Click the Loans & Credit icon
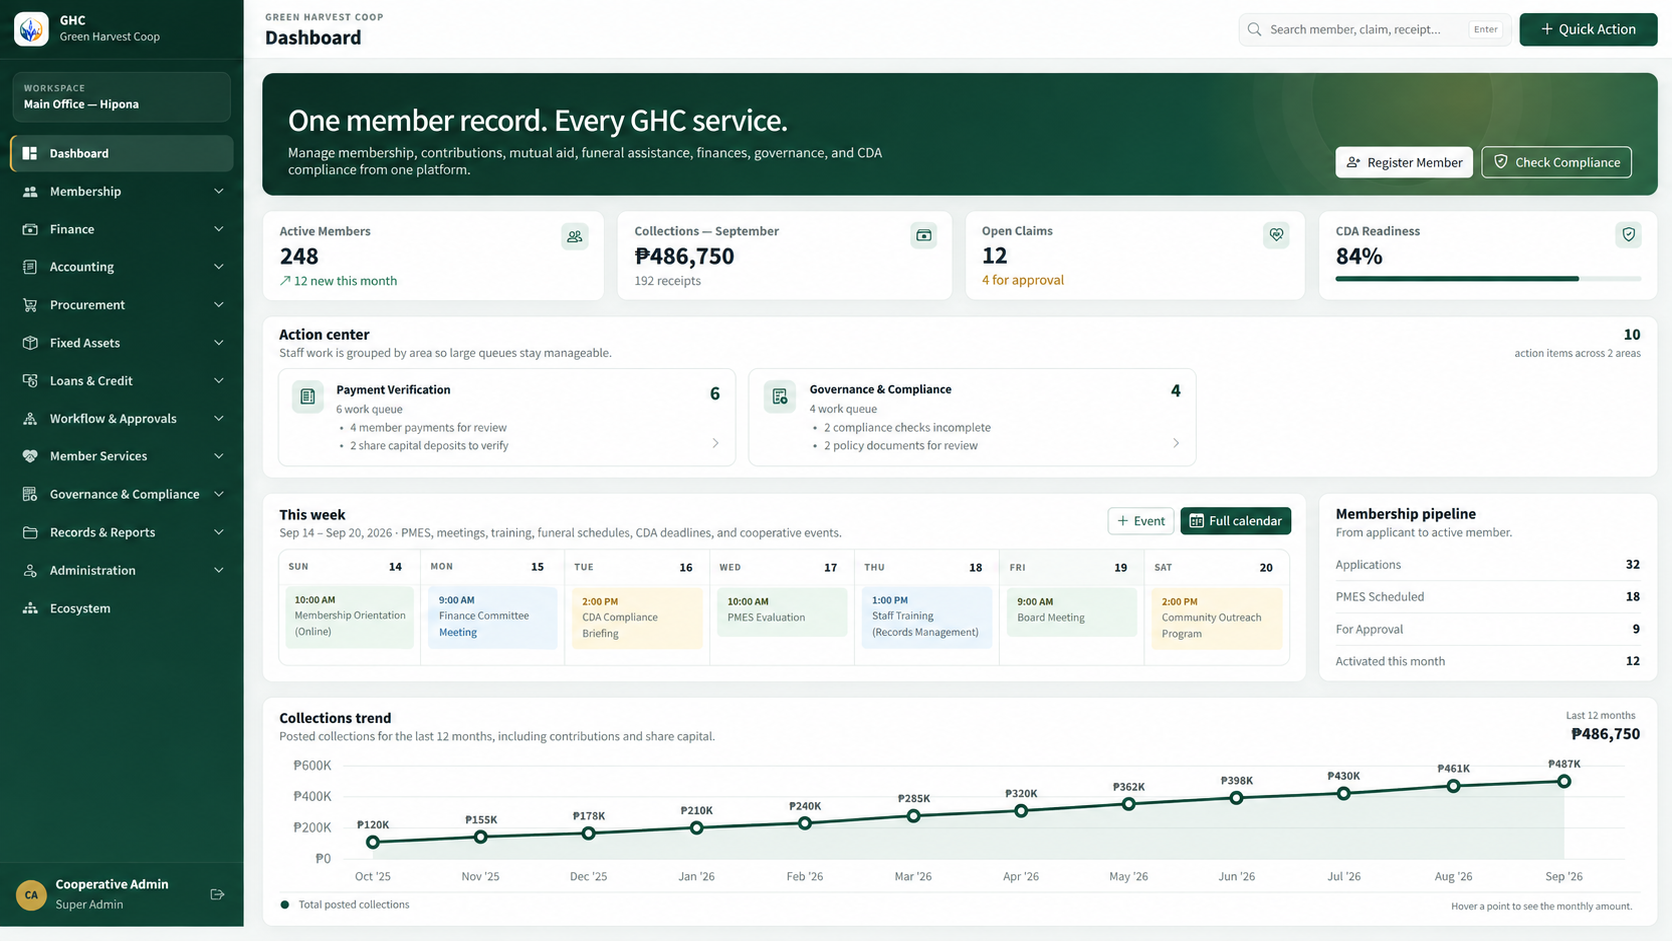Image resolution: width=1672 pixels, height=941 pixels. point(30,381)
